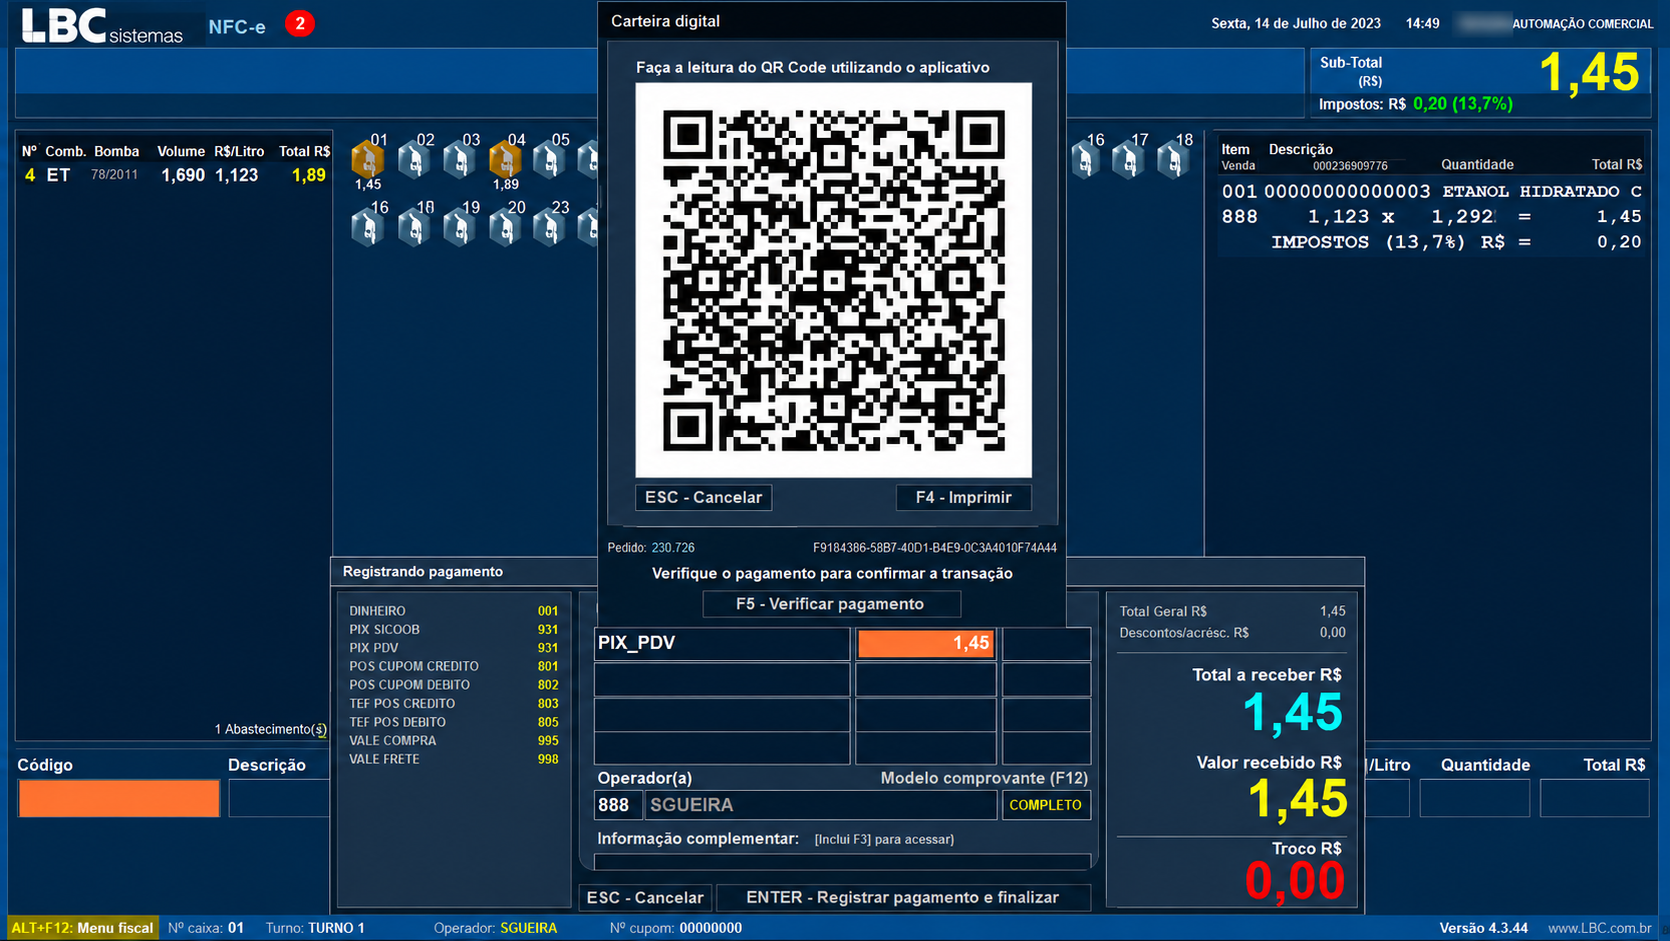
Task: Click the orange Código input field
Action: click(x=119, y=799)
